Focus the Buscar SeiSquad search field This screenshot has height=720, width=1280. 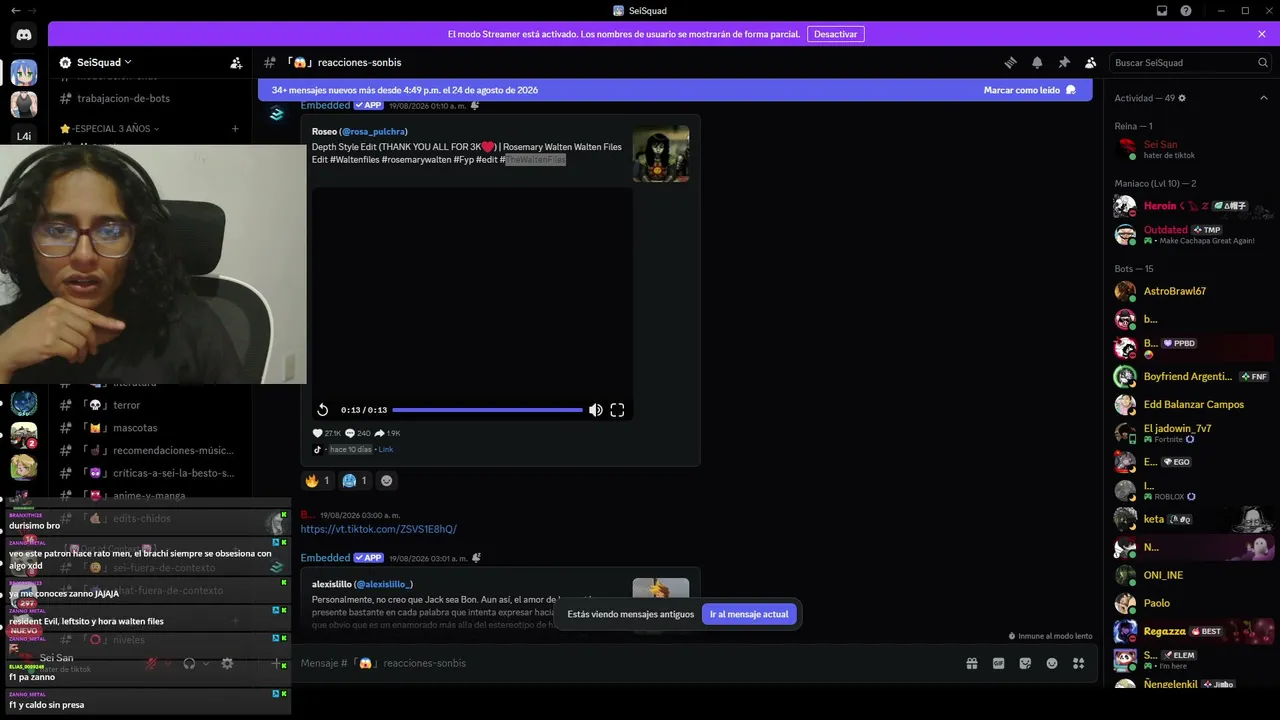coord(1191,62)
